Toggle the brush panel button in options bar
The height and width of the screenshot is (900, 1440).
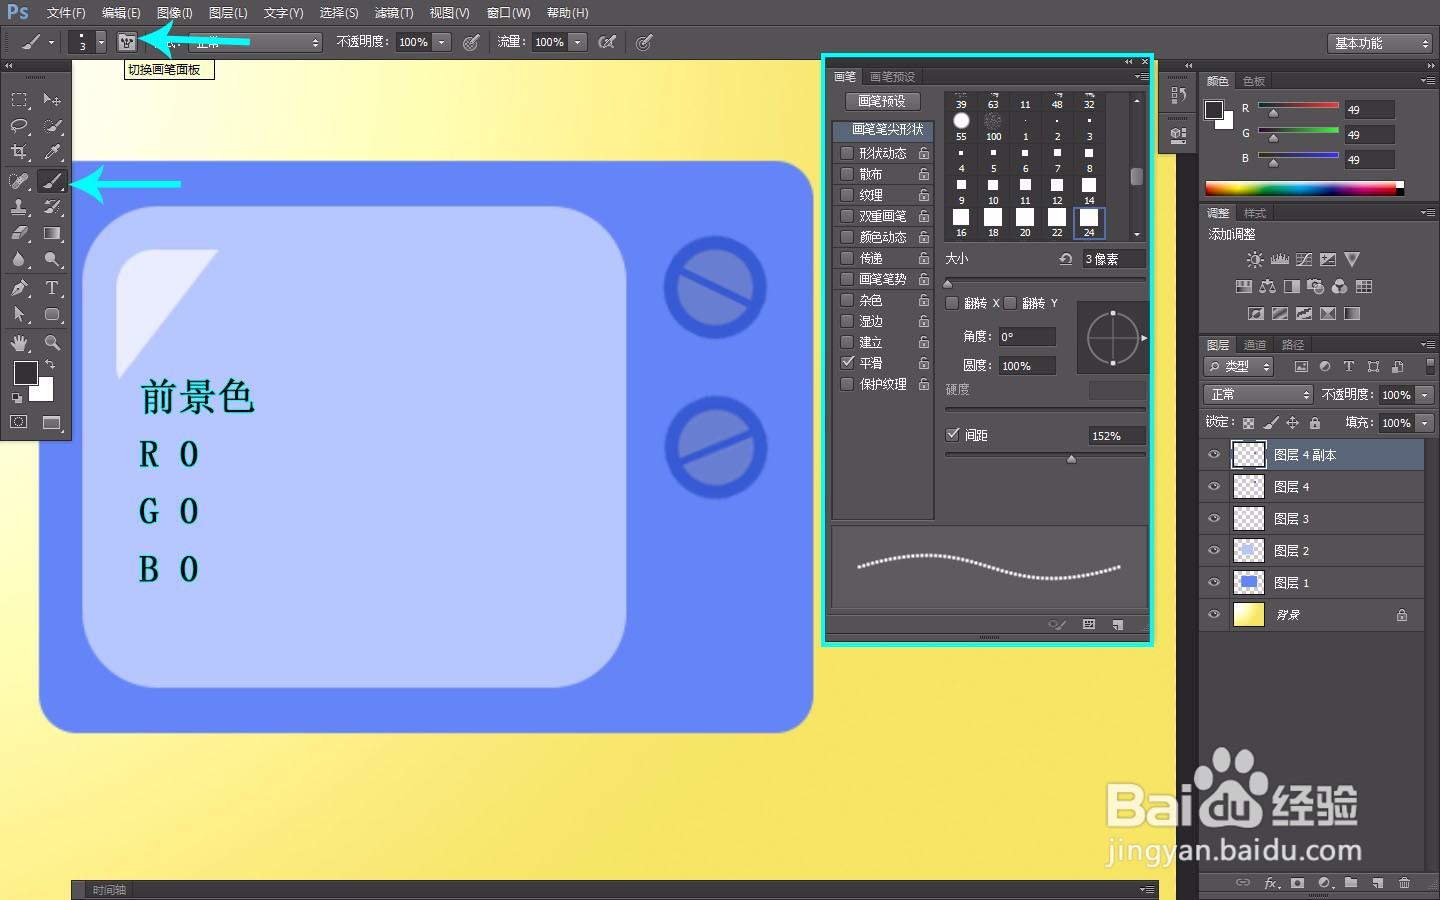click(127, 42)
